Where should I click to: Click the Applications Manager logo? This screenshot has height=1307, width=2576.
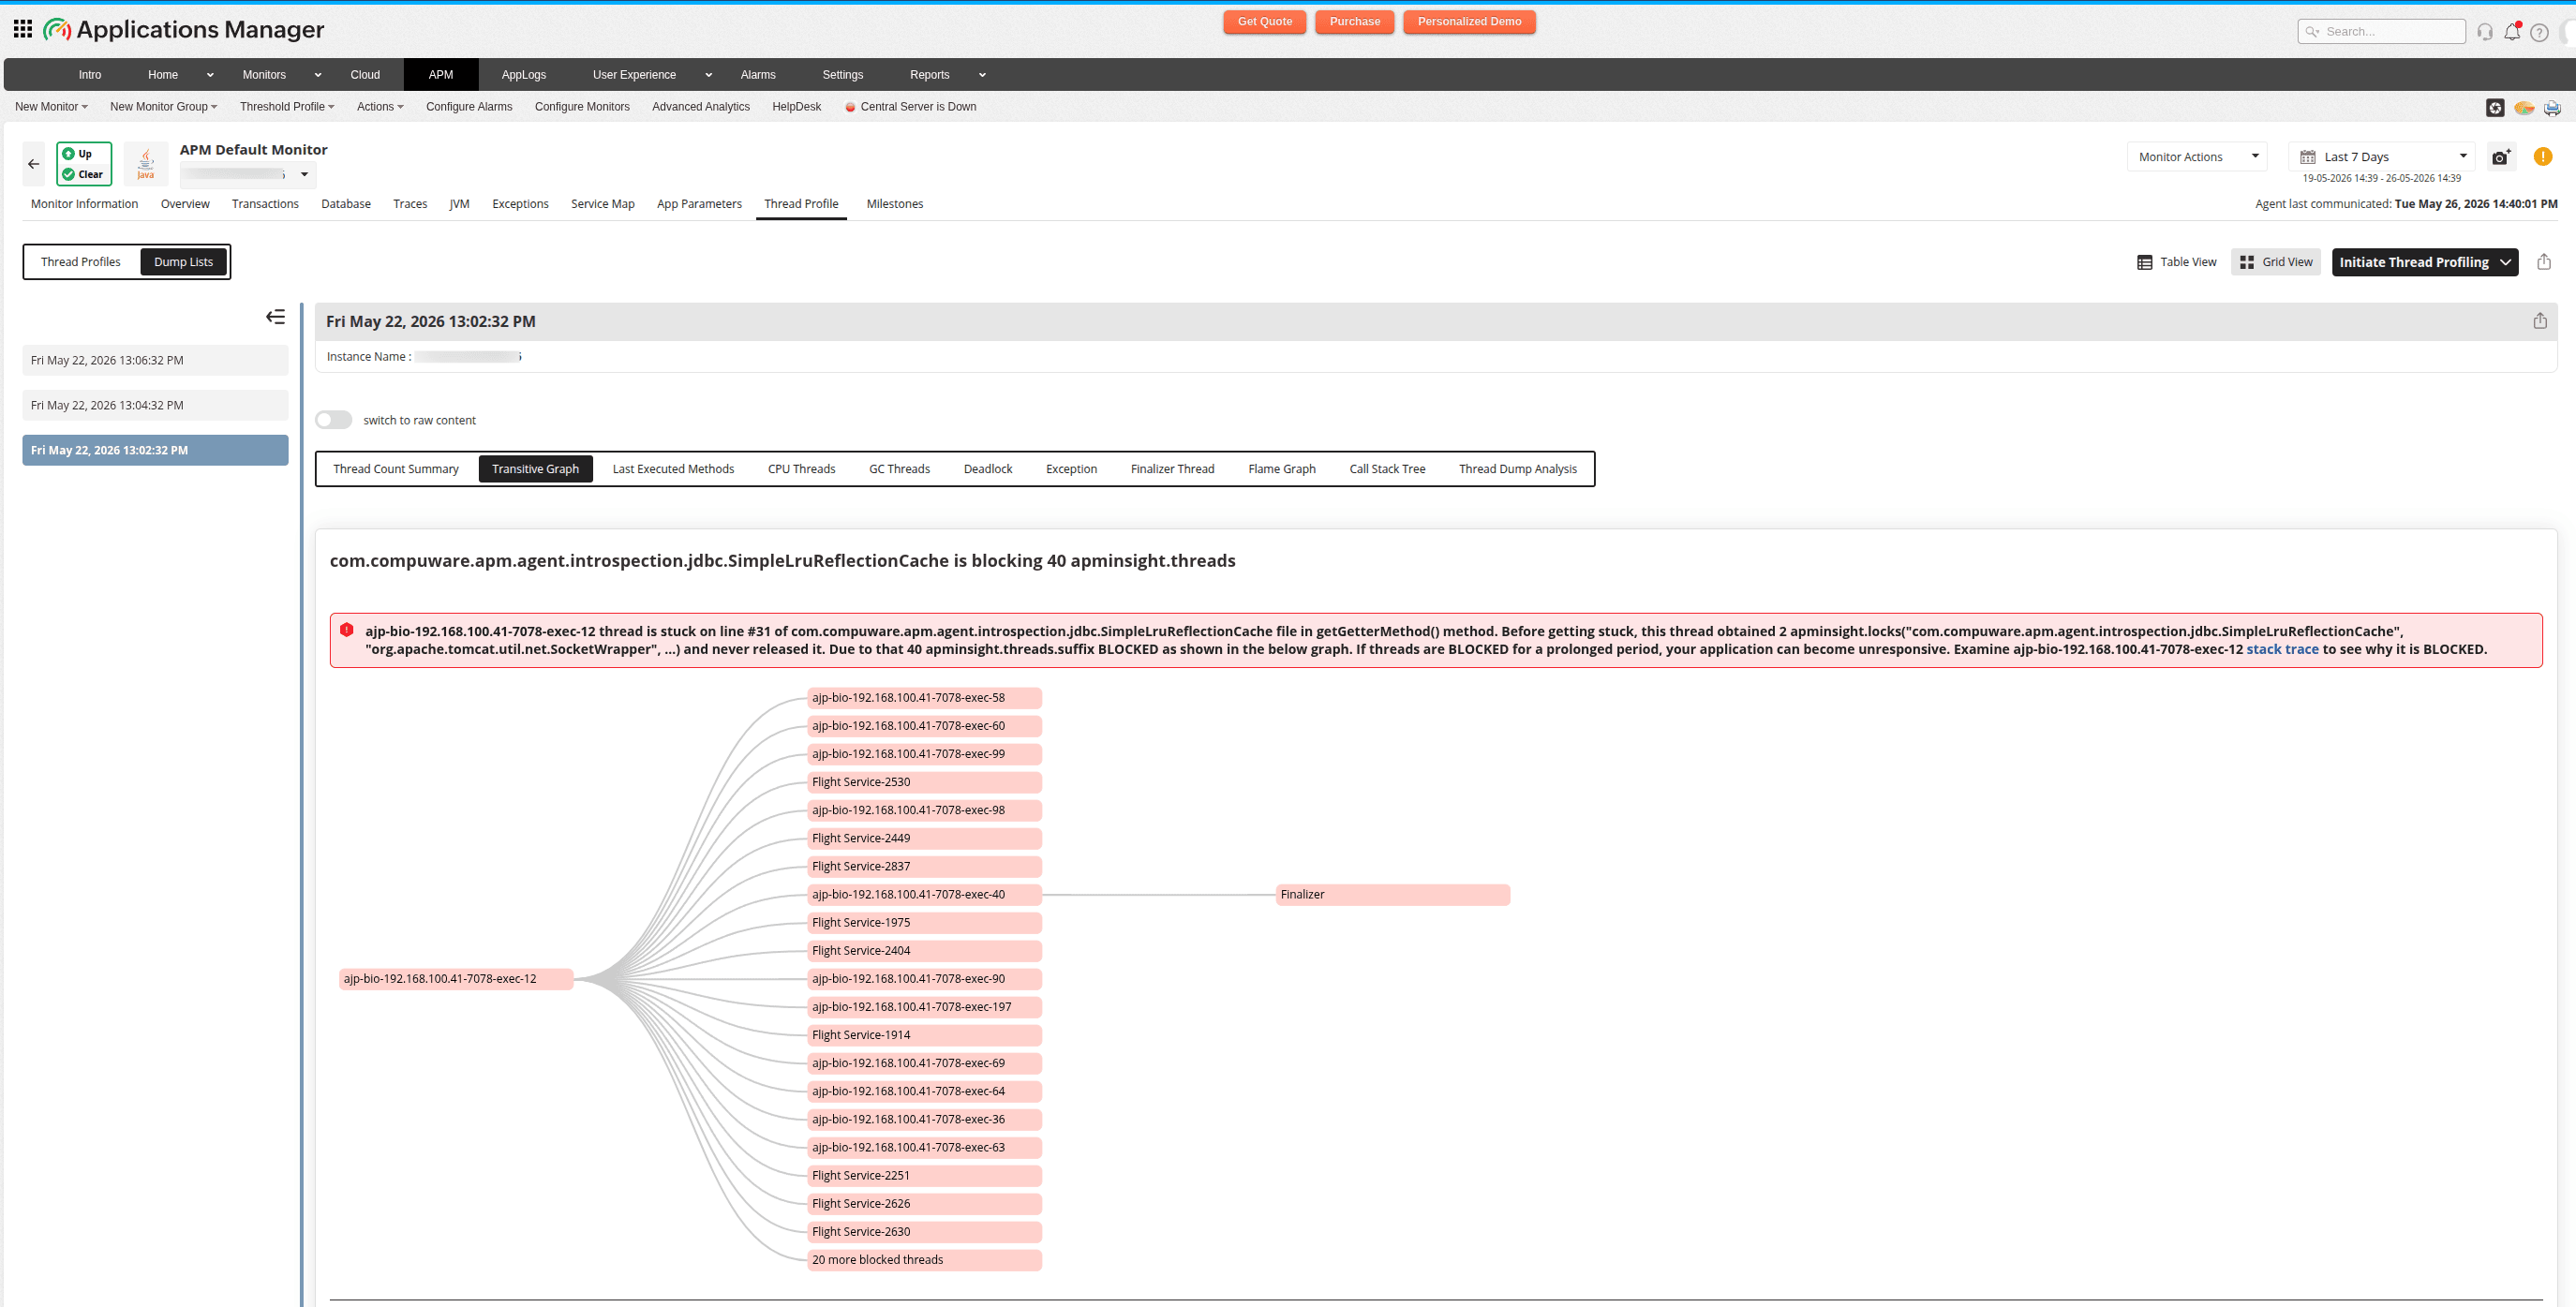[x=184, y=29]
